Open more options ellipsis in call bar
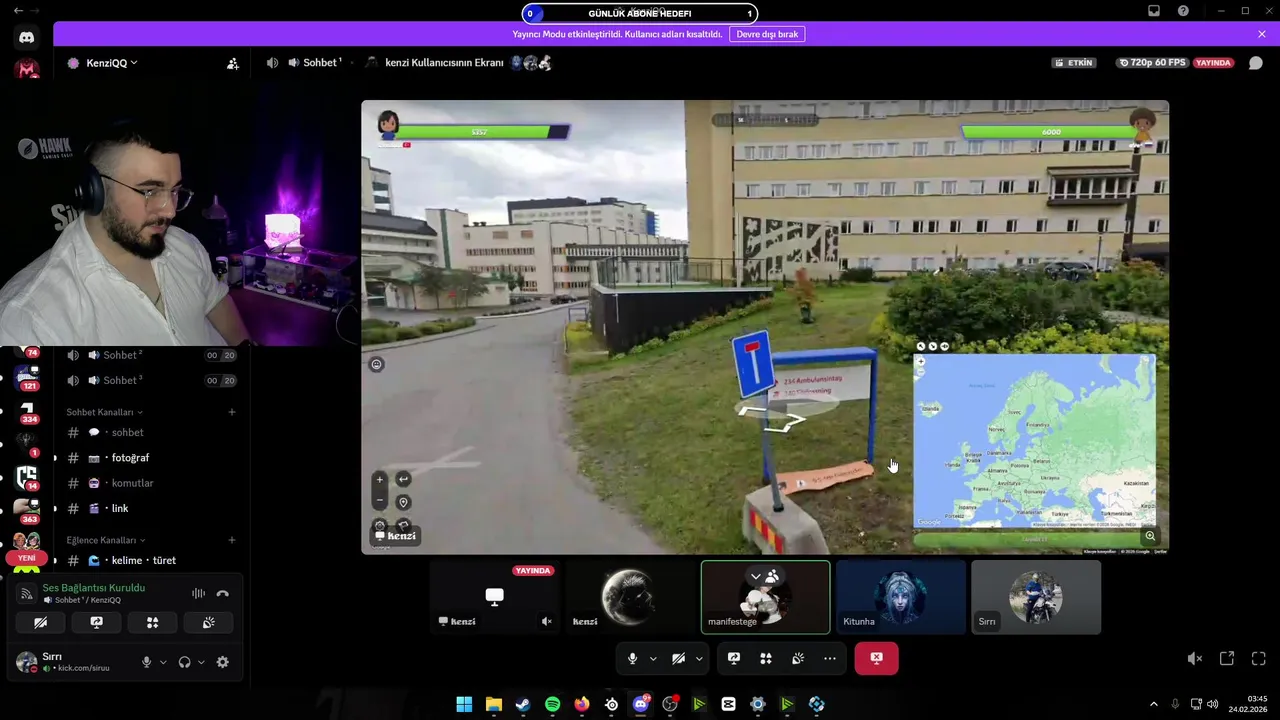 tap(829, 658)
